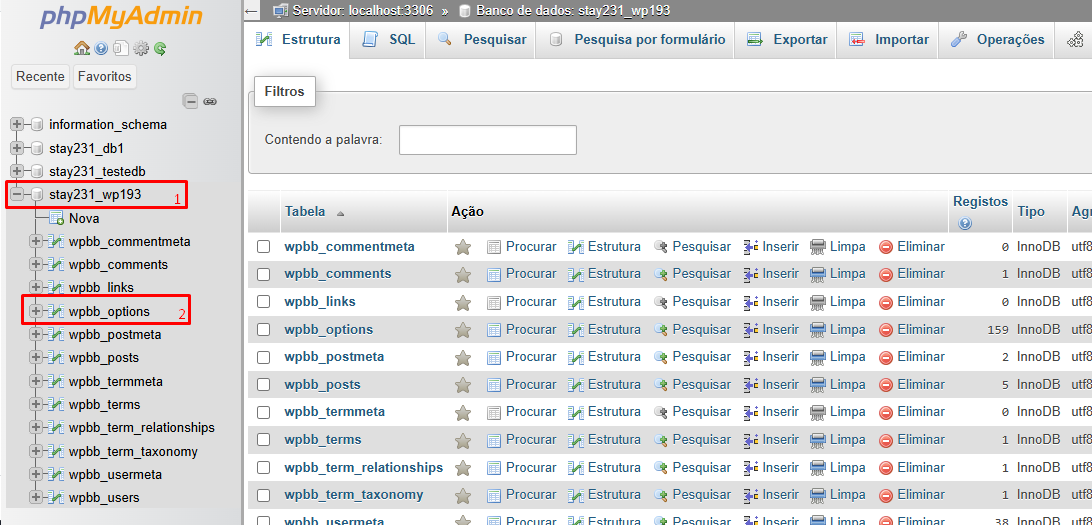Screen dimensions: 1092x525
Task: Tick the wpbb_postmeta checkbox
Action: pos(263,357)
